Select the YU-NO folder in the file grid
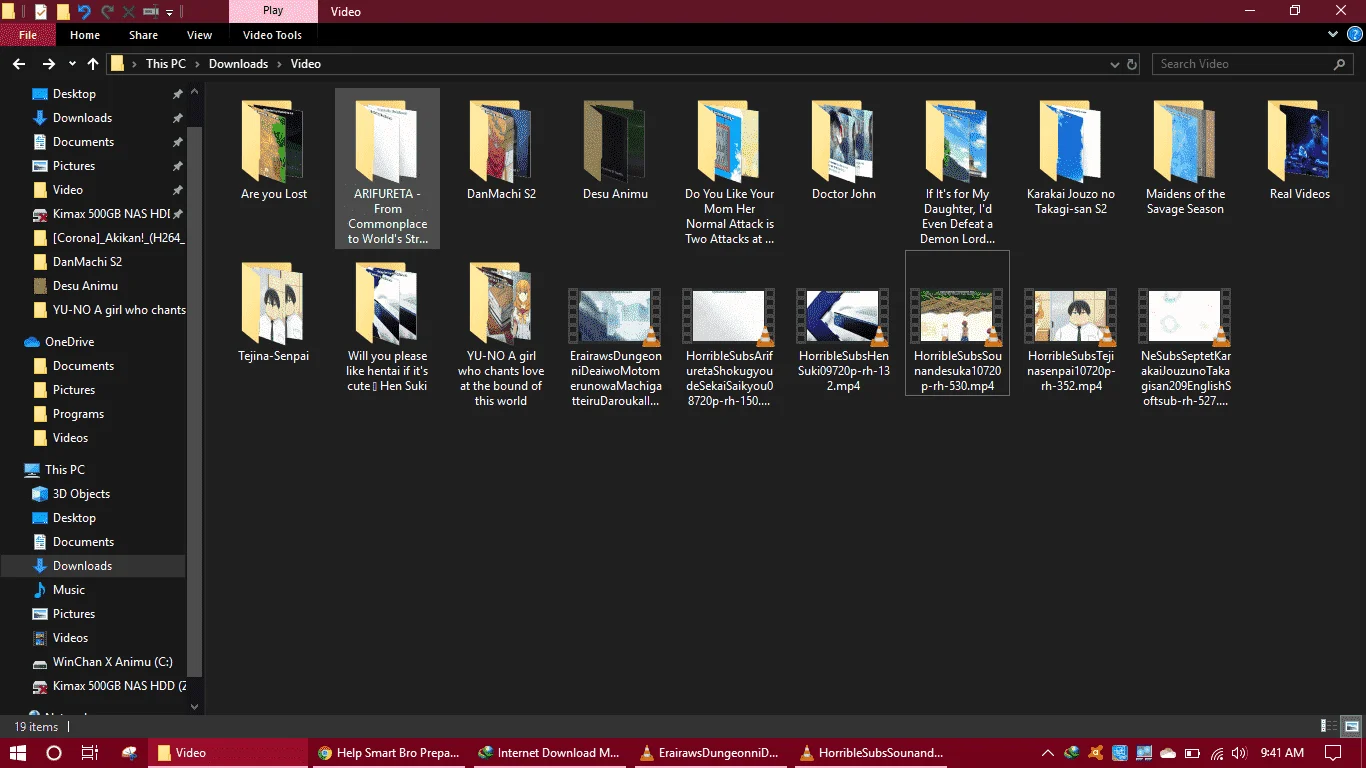1366x768 pixels. click(502, 334)
